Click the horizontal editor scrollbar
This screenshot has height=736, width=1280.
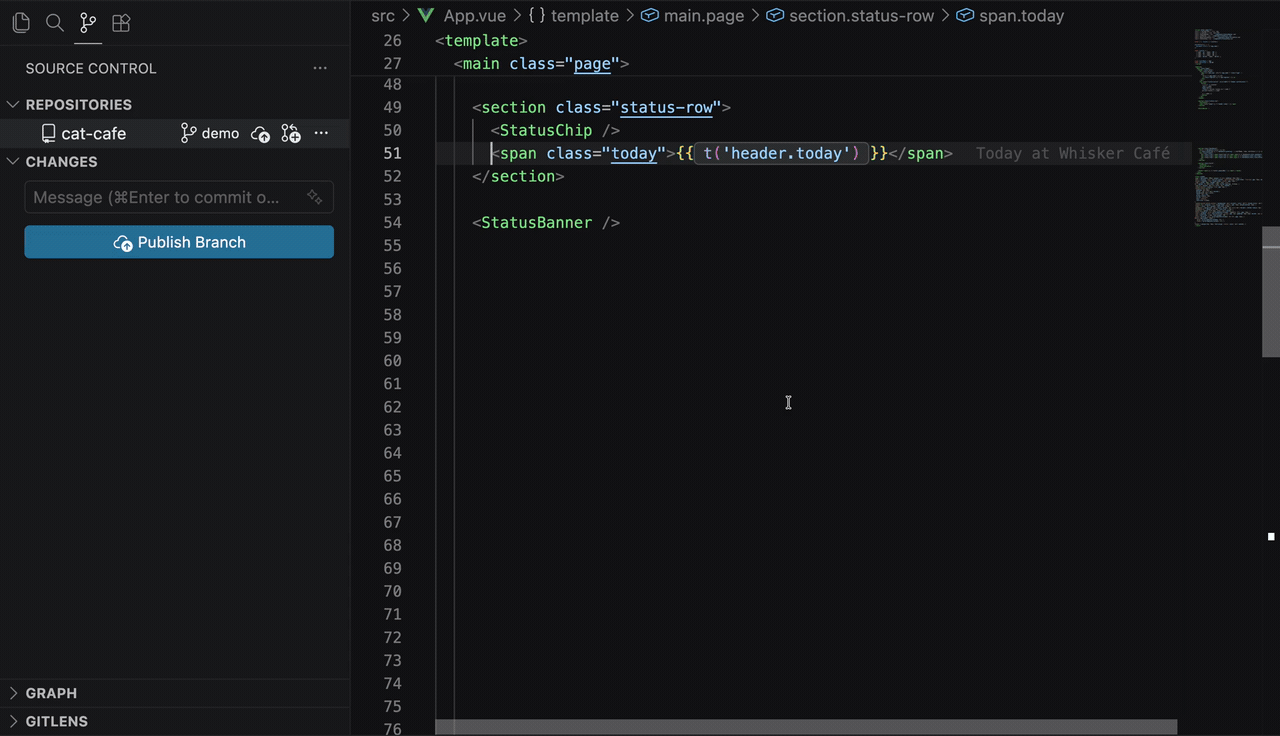point(806,727)
